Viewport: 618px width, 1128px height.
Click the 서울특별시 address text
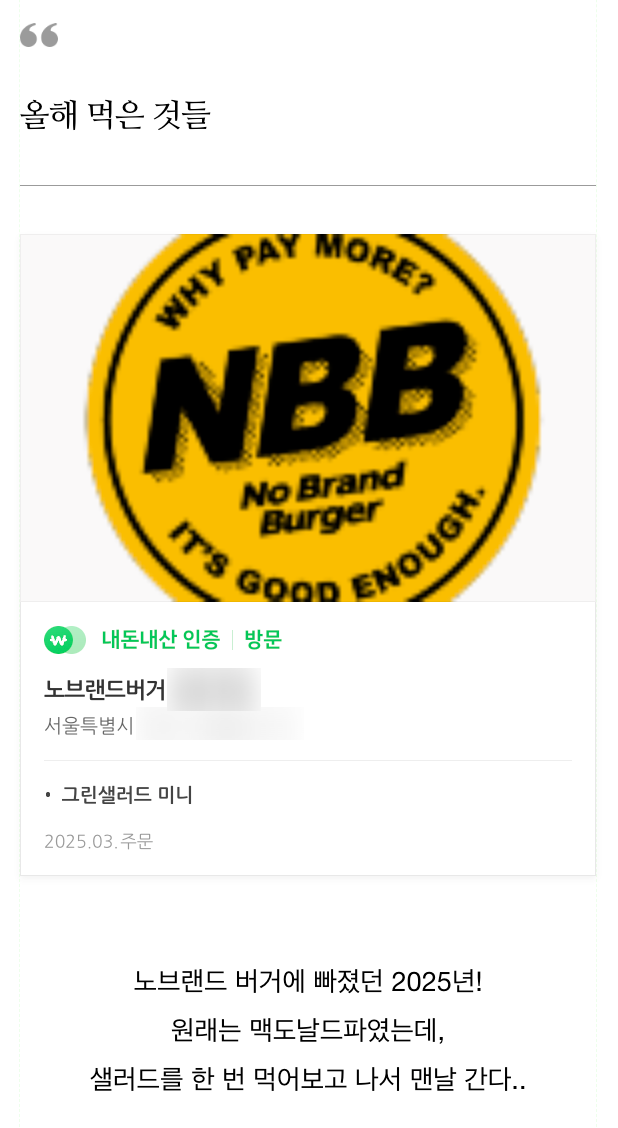click(89, 725)
